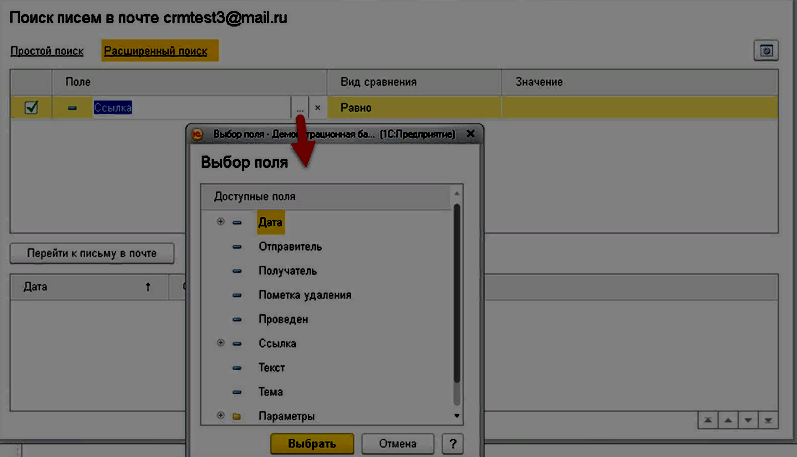
Task: Click the Отмена button
Action: (x=397, y=443)
